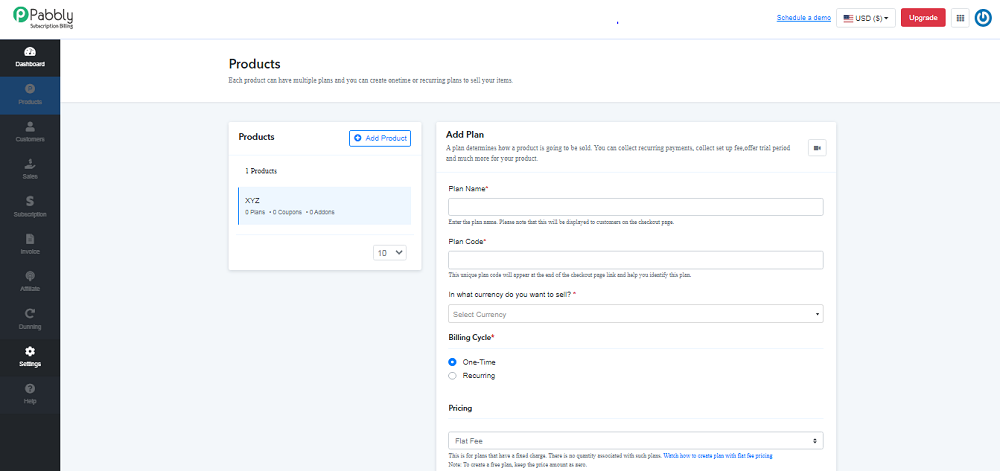Open Help in sidebar
The height and width of the screenshot is (471, 1000).
[30, 394]
